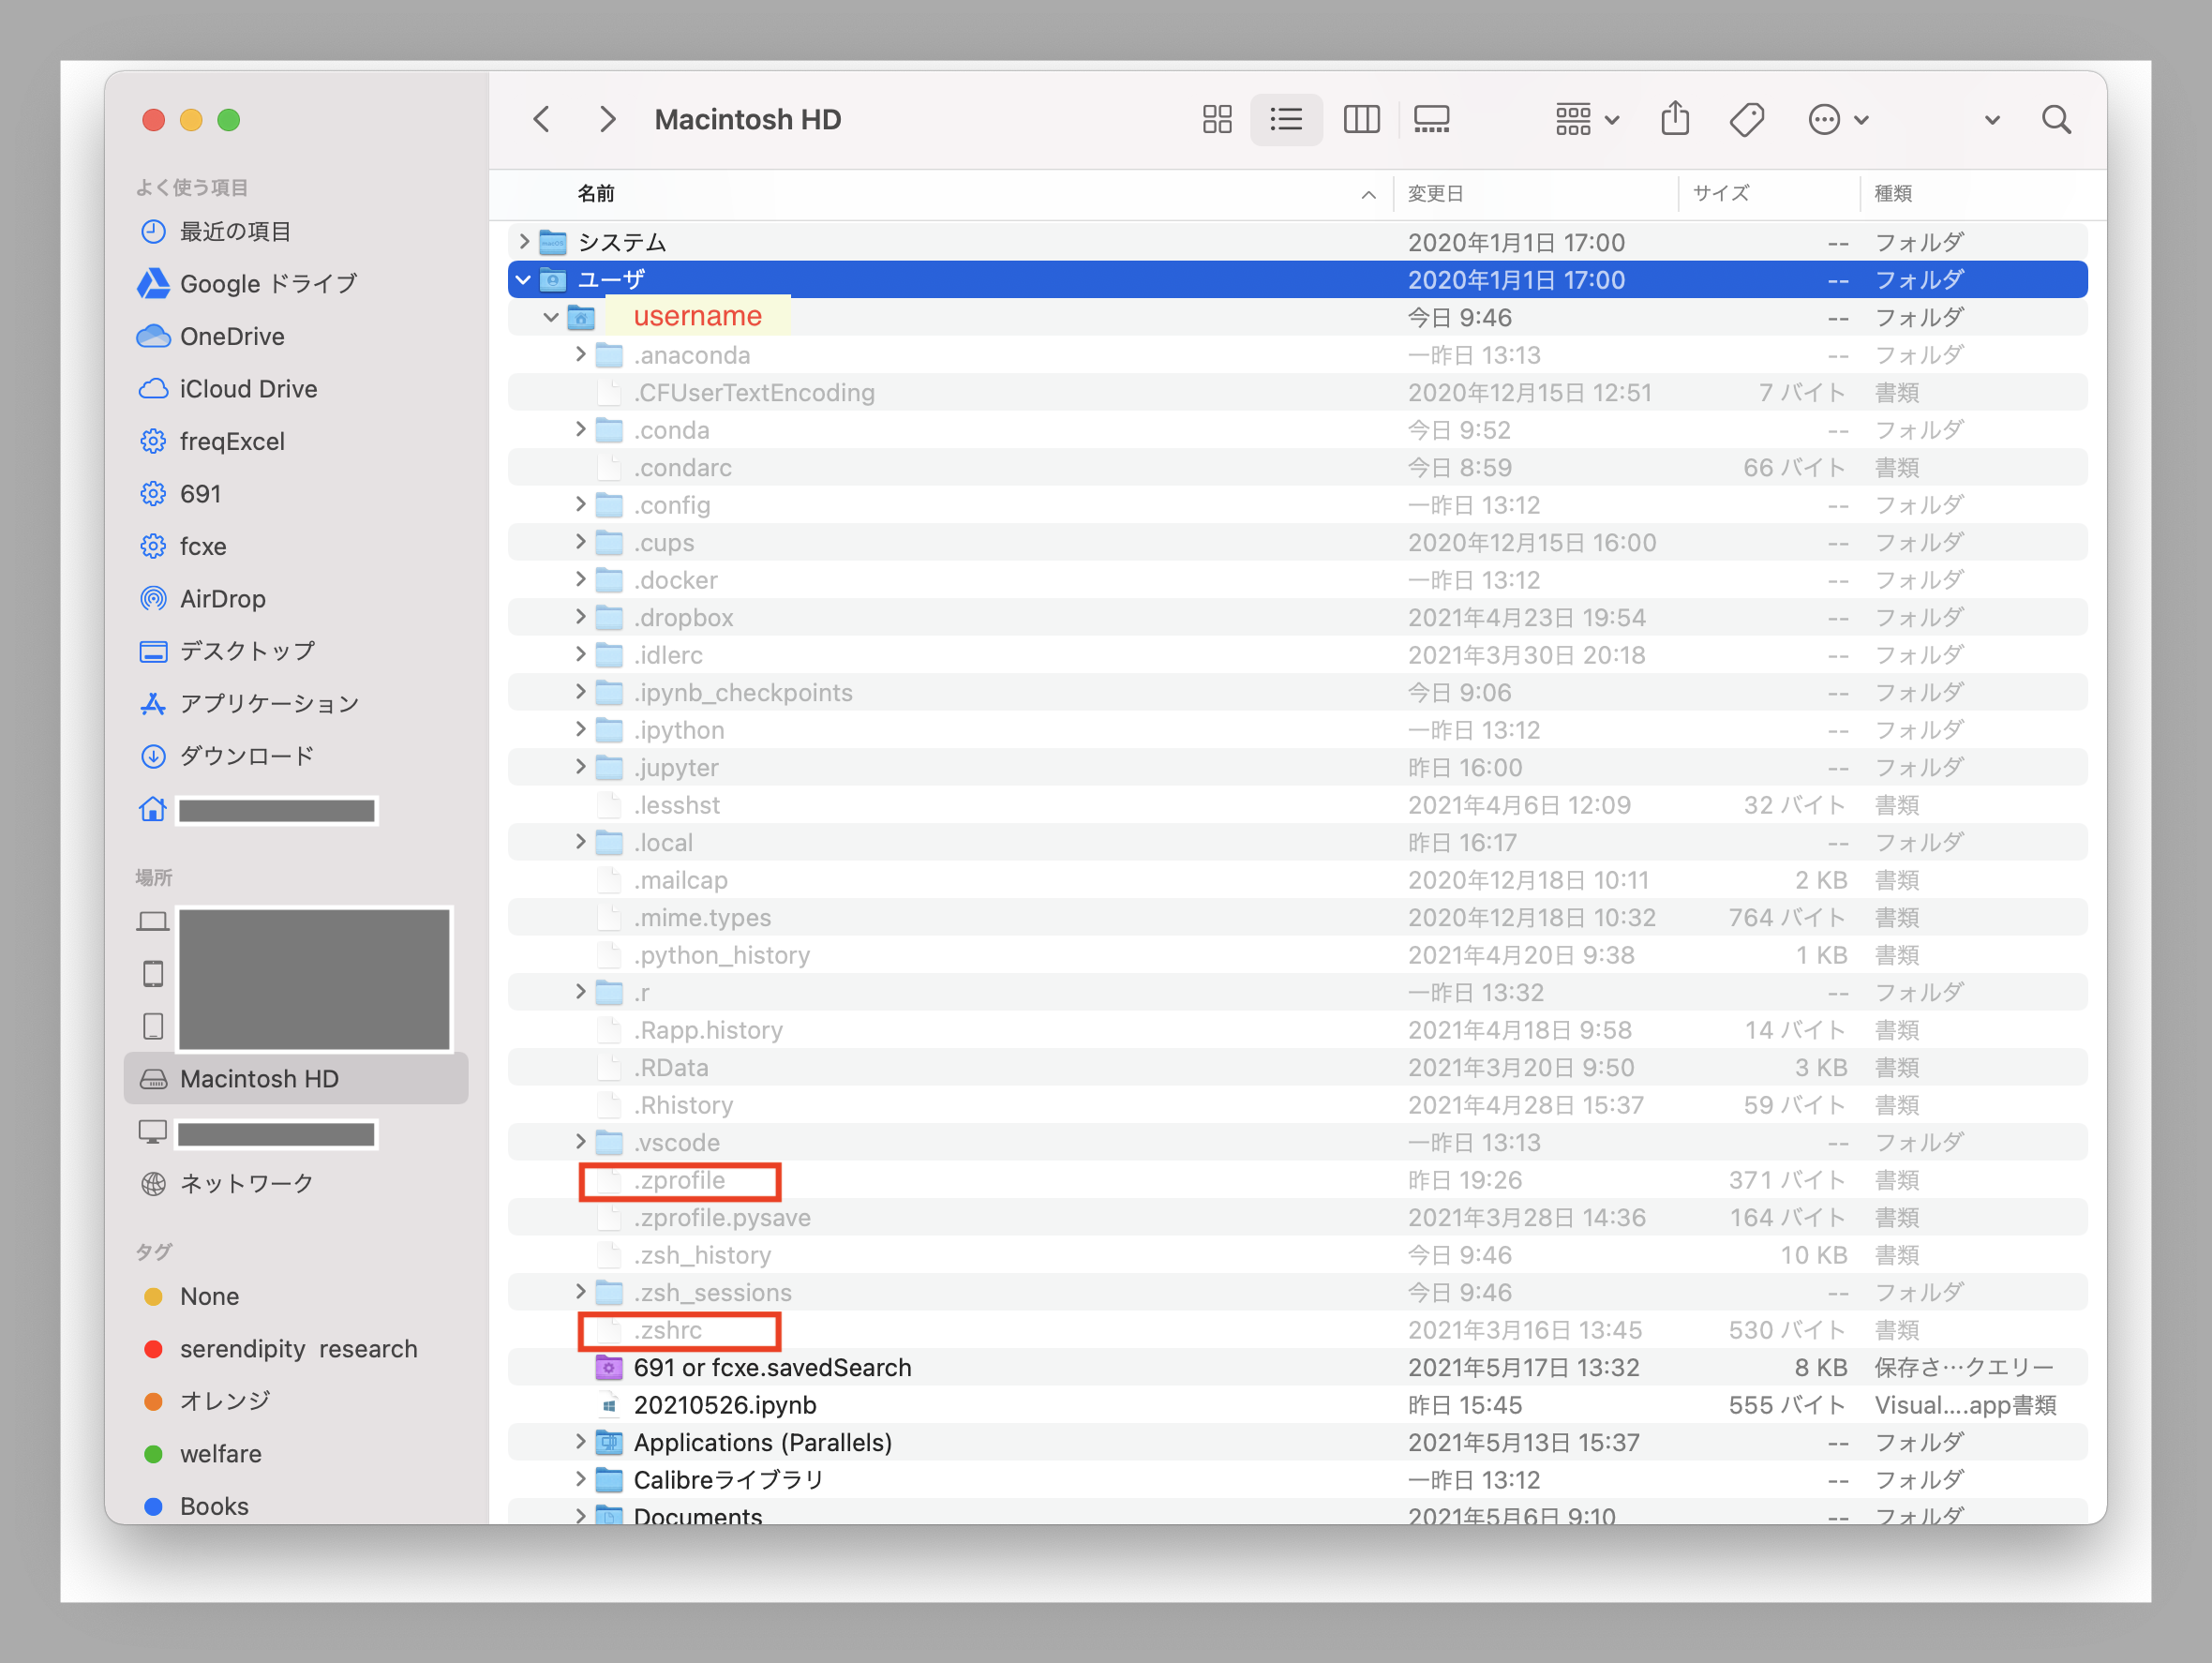Sort by 変更日 column header
The height and width of the screenshot is (1663, 2212).
point(1436,194)
